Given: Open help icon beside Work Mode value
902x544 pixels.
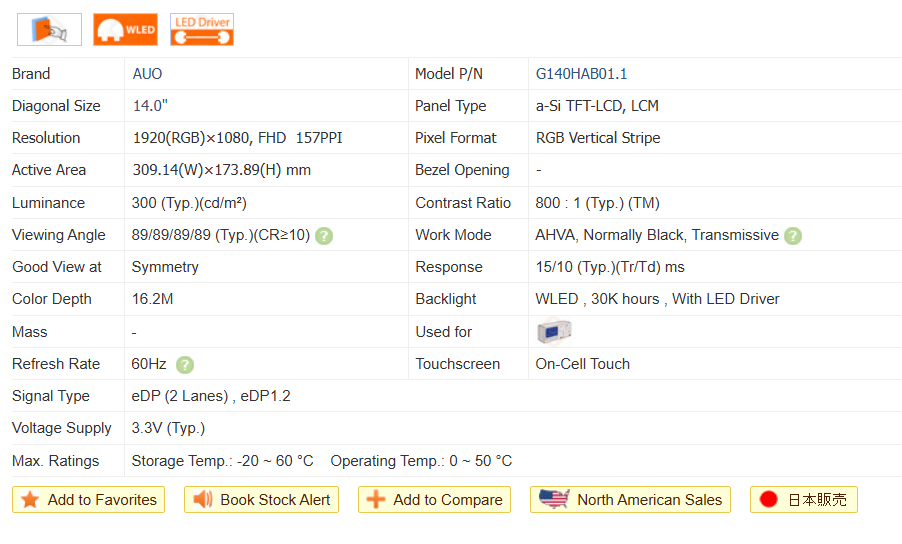Looking at the screenshot, I should point(793,236).
